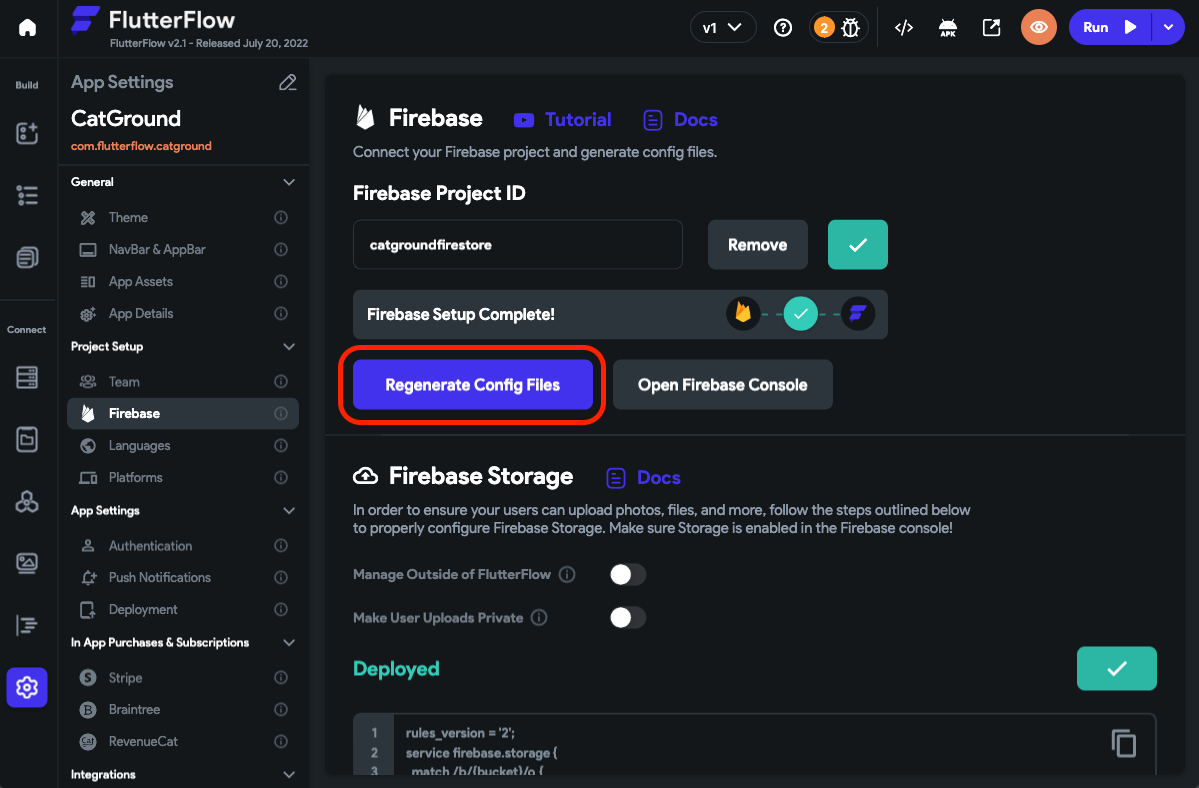Collapse In App Purchases & Subscriptions section

coord(288,643)
